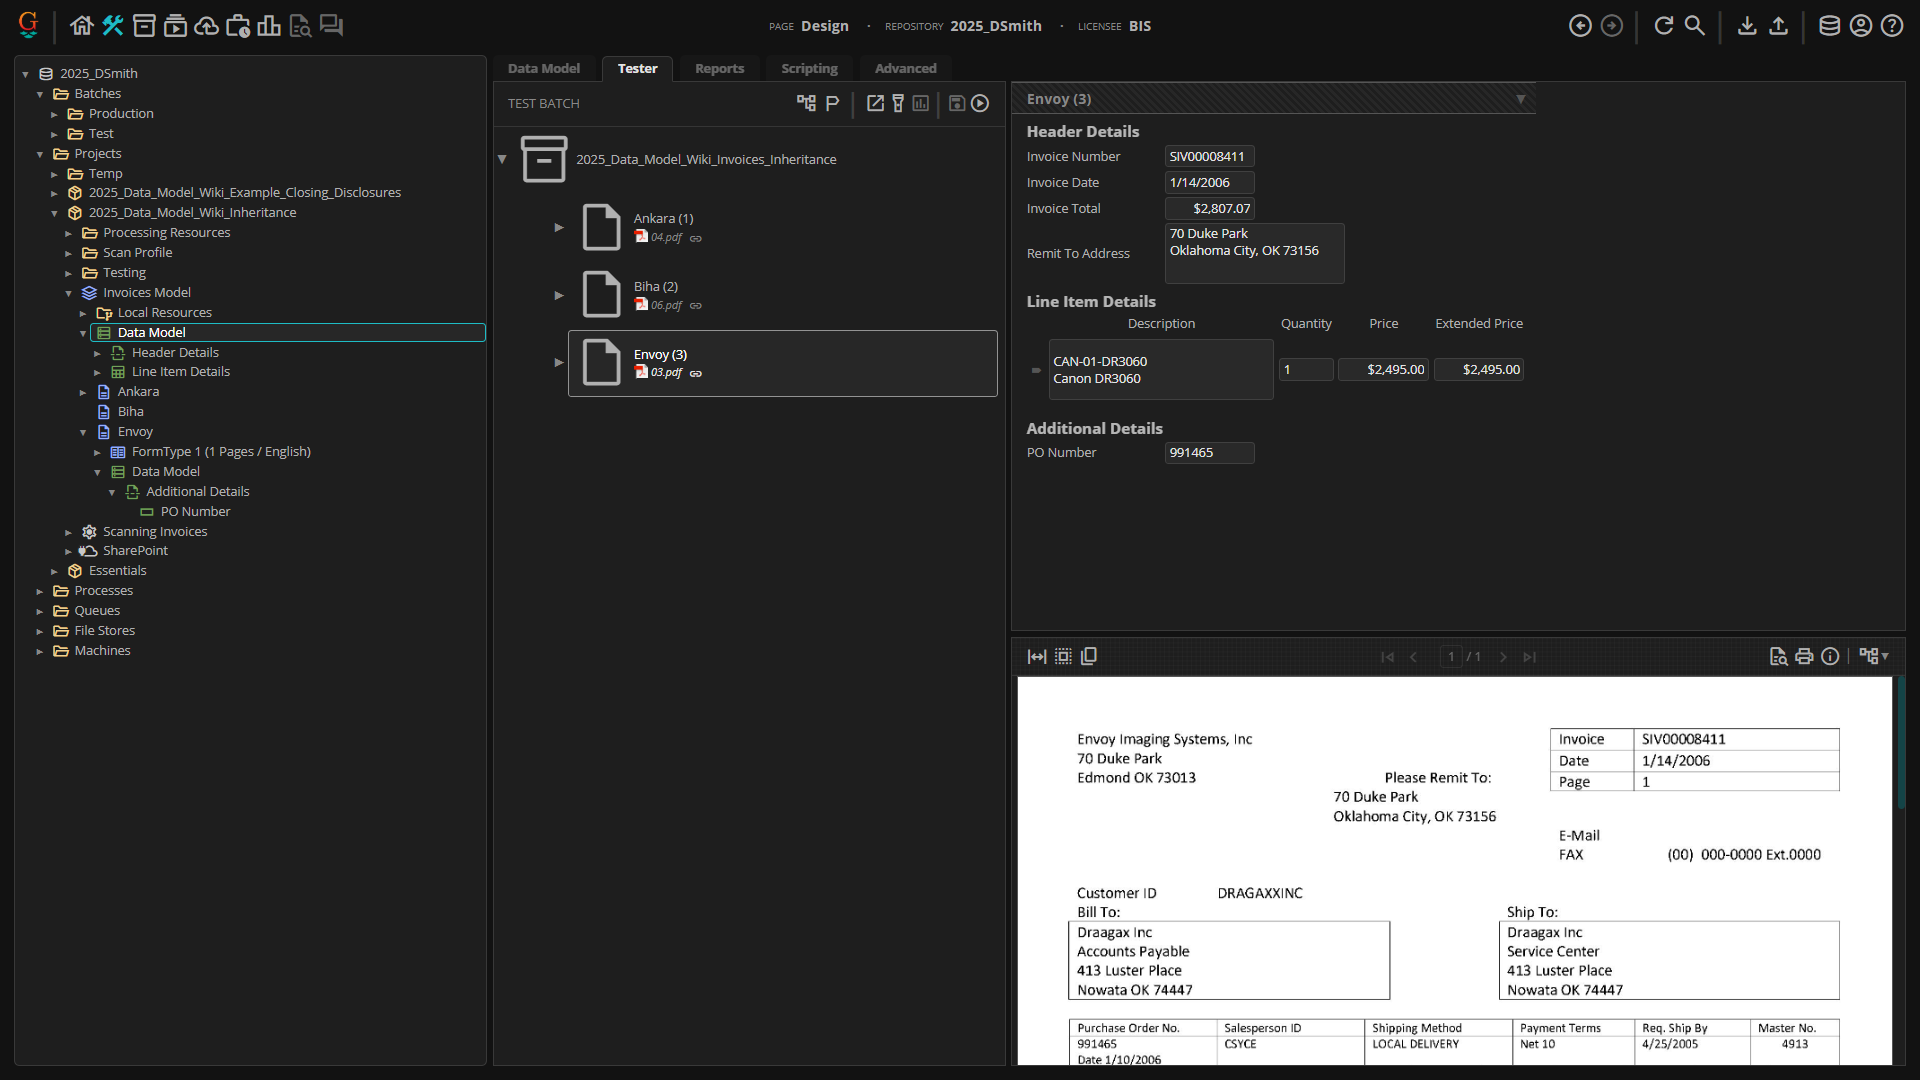Switch to the Scripting tab
The height and width of the screenshot is (1080, 1920).
coord(809,69)
